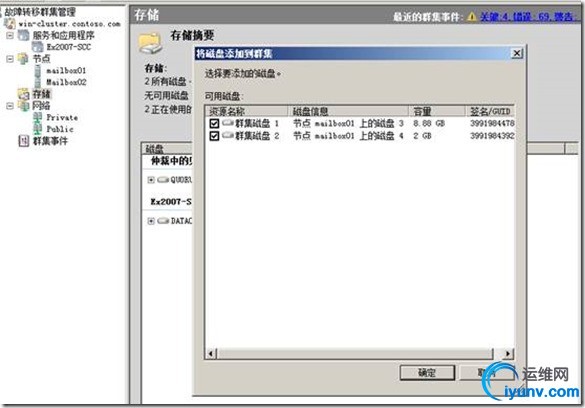The height and width of the screenshot is (408, 585).
Task: Uncheck 群集磁盘 2 checkbox
Action: click(214, 136)
